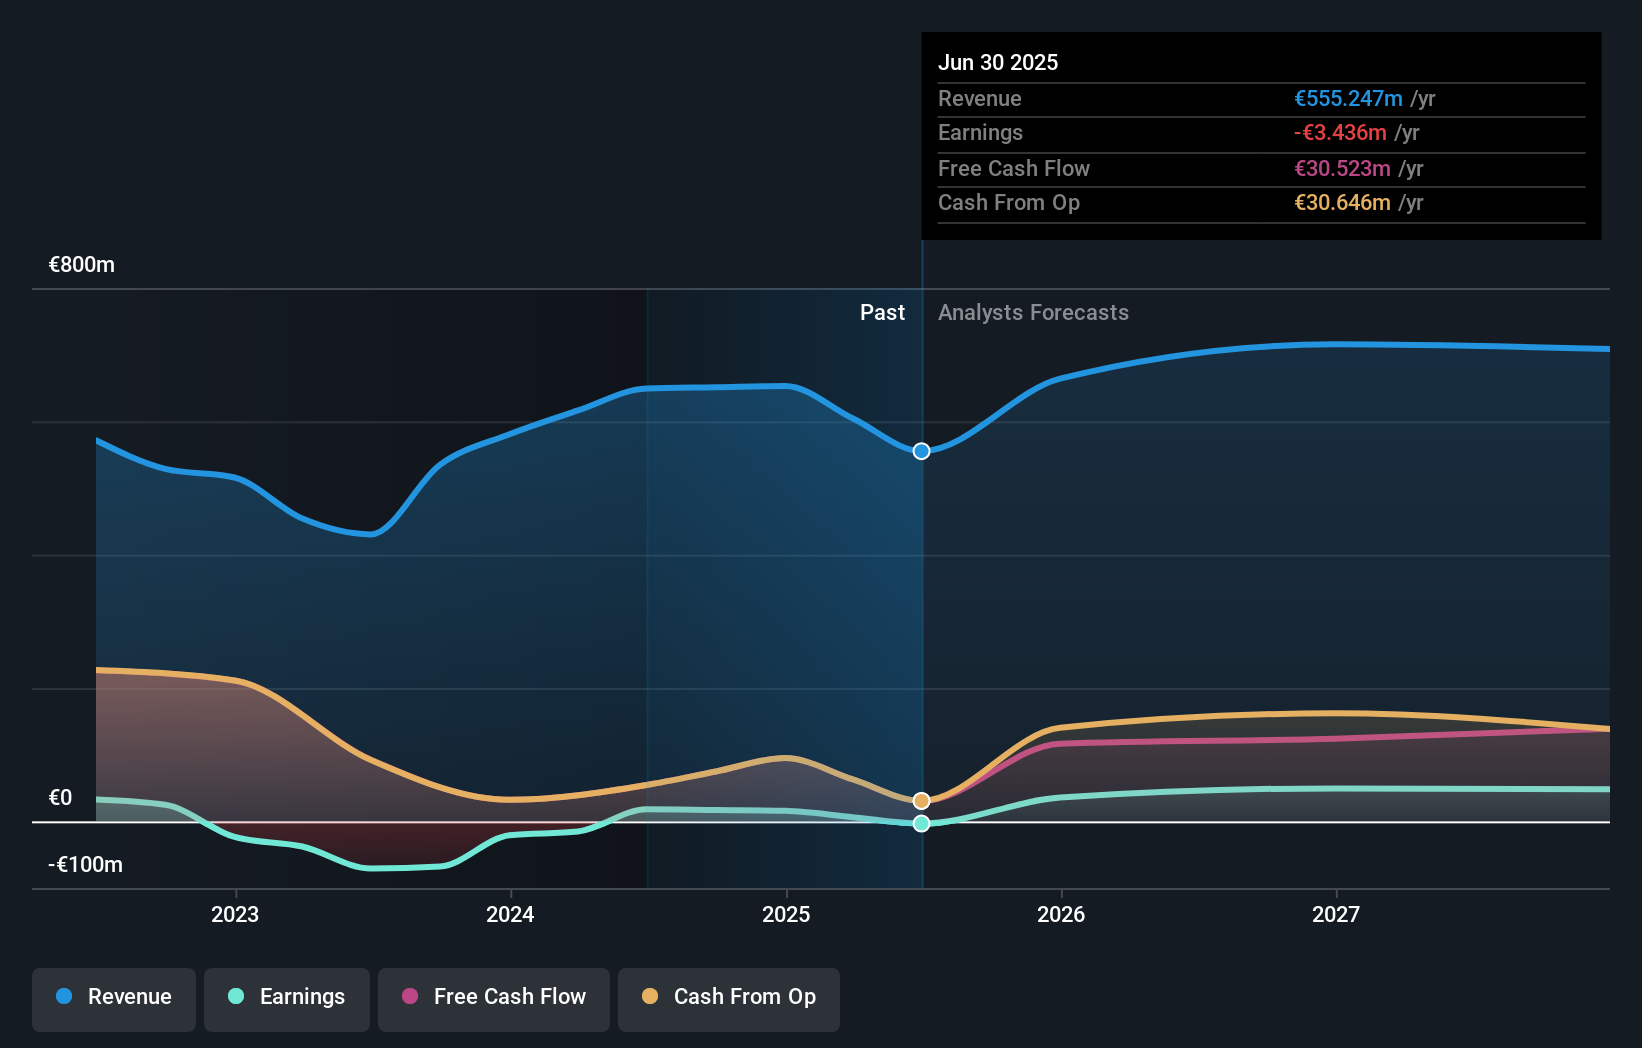Click the €555.247m Revenue value link

(1347, 99)
